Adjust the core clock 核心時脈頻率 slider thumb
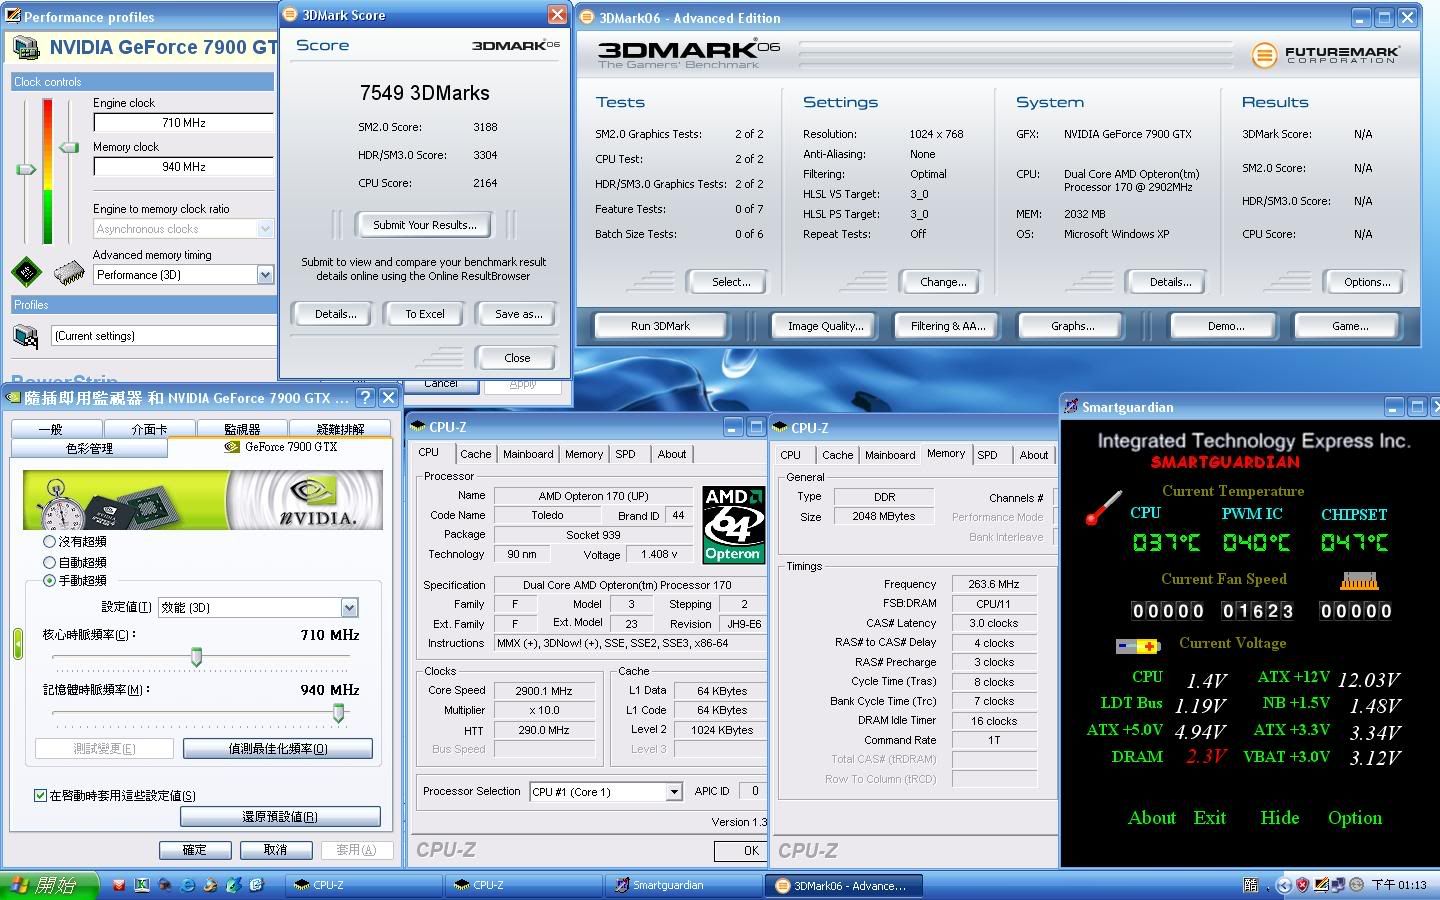1440x900 pixels. (x=197, y=656)
